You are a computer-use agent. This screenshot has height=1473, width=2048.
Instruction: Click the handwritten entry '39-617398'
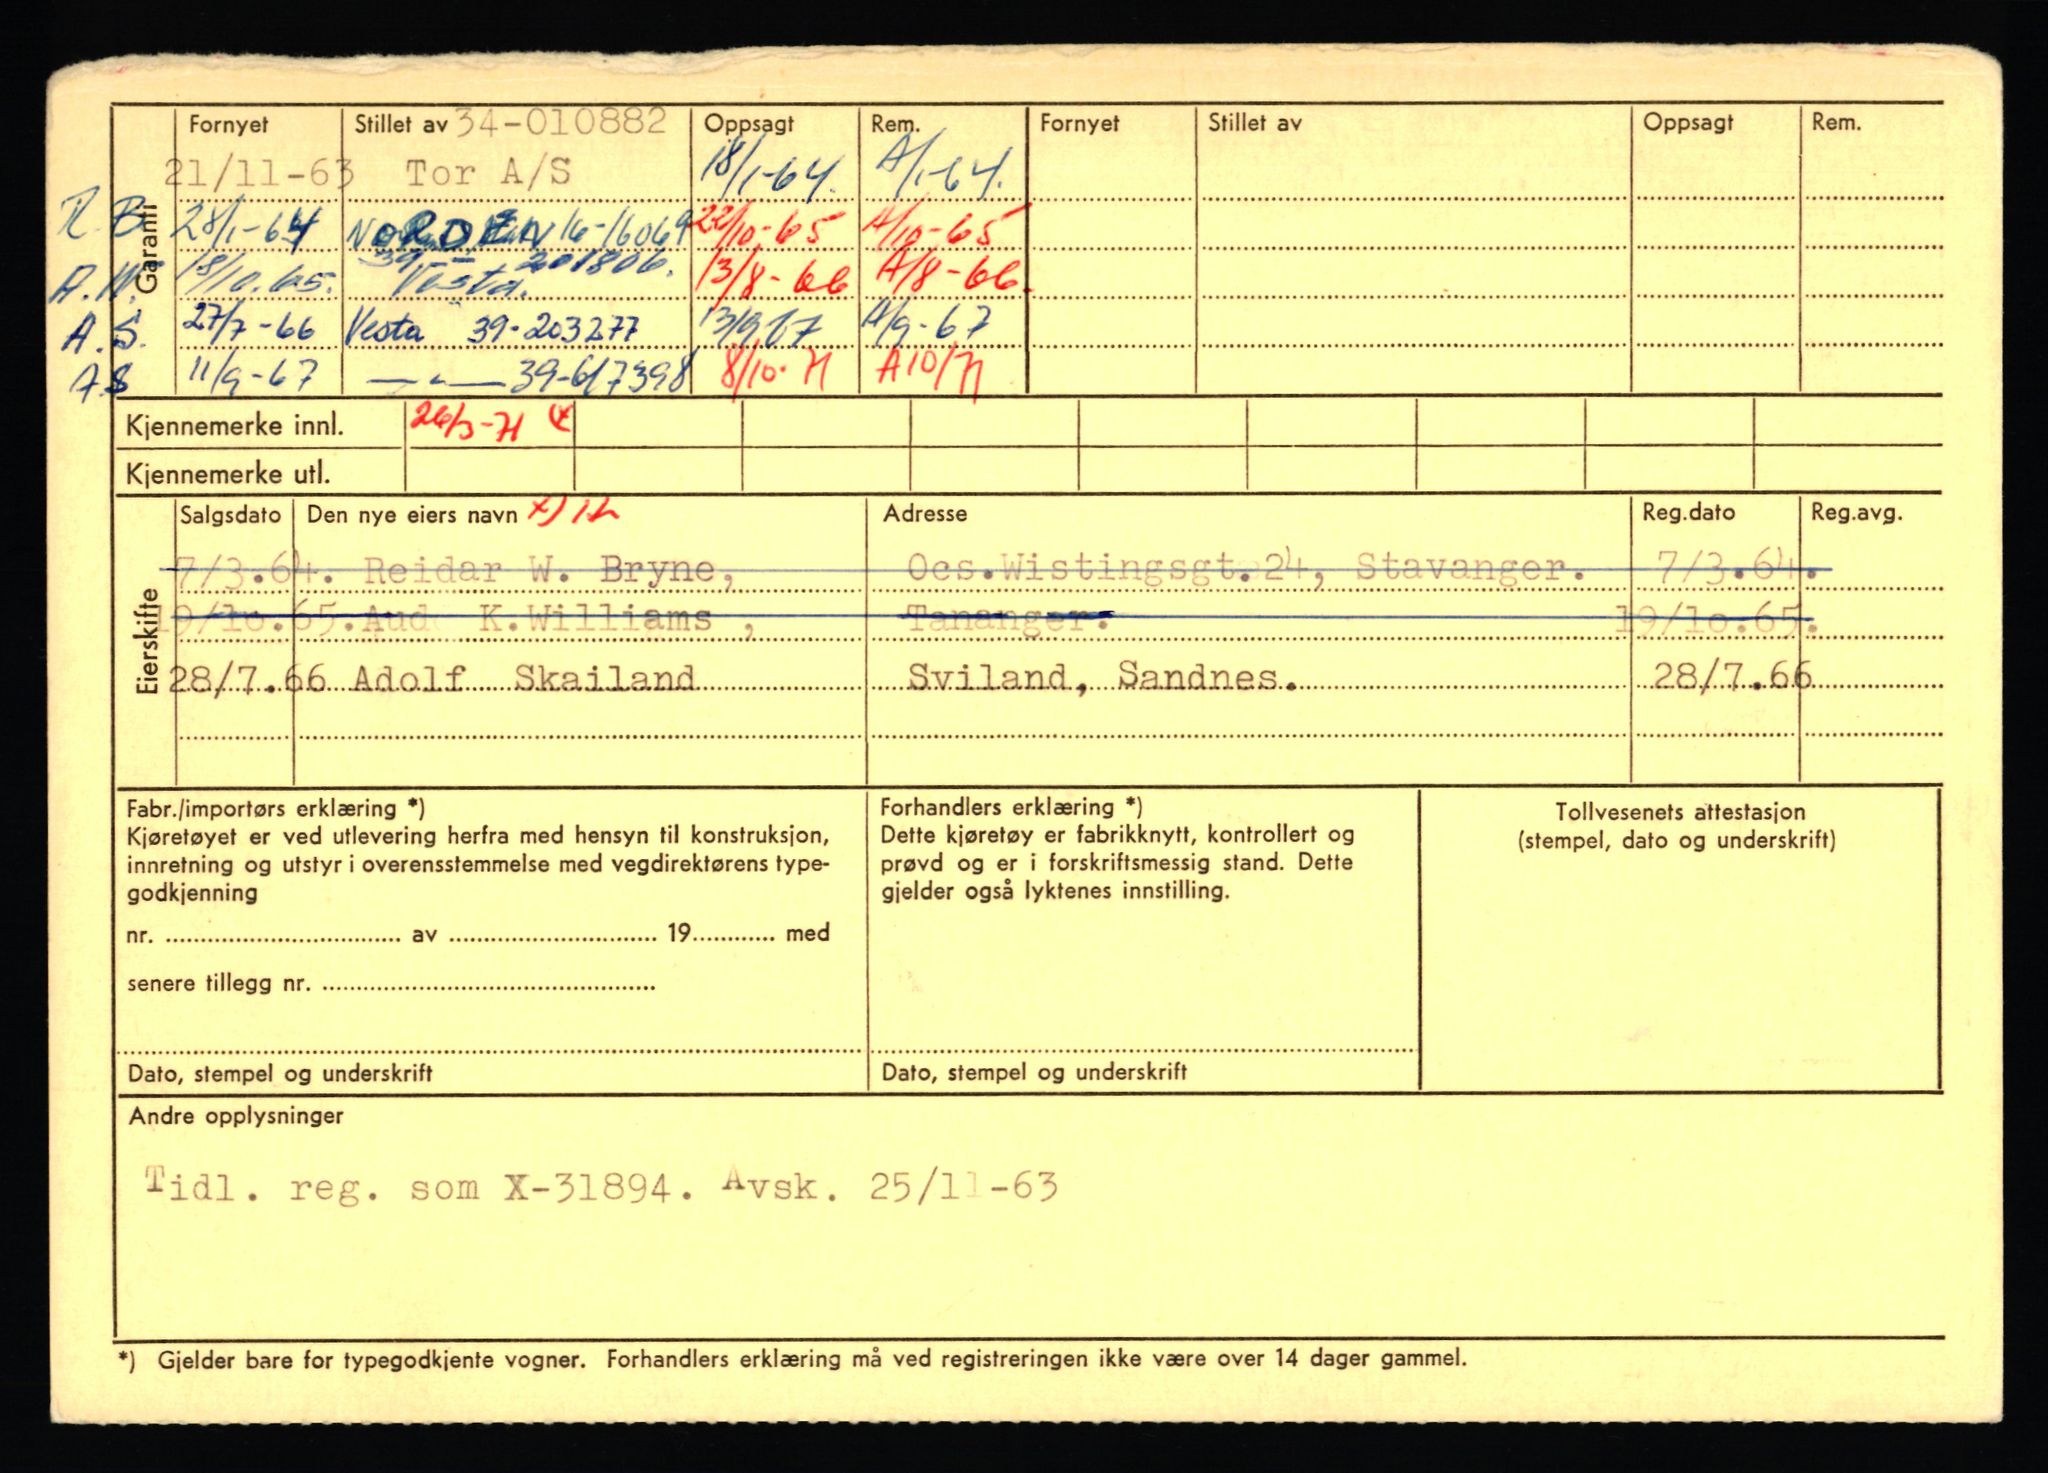point(600,375)
